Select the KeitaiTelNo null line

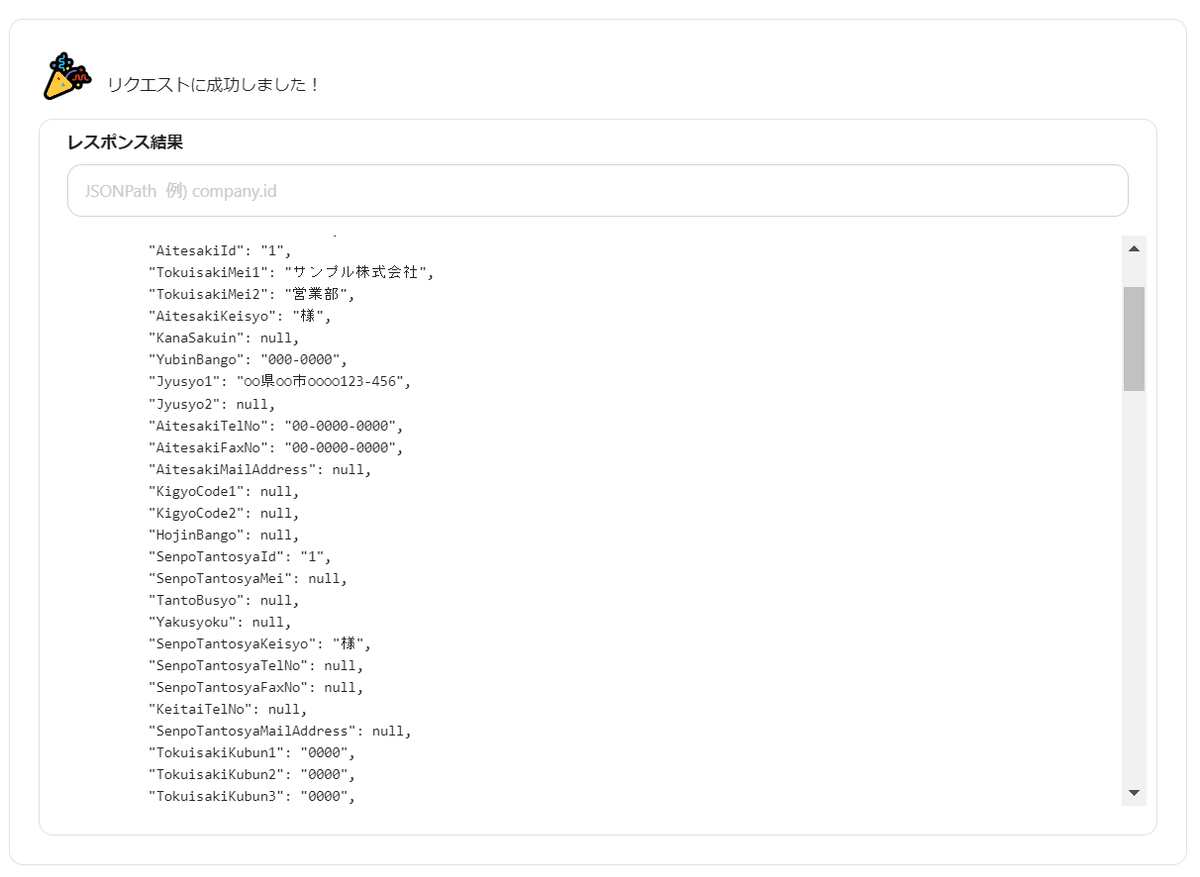(x=227, y=709)
